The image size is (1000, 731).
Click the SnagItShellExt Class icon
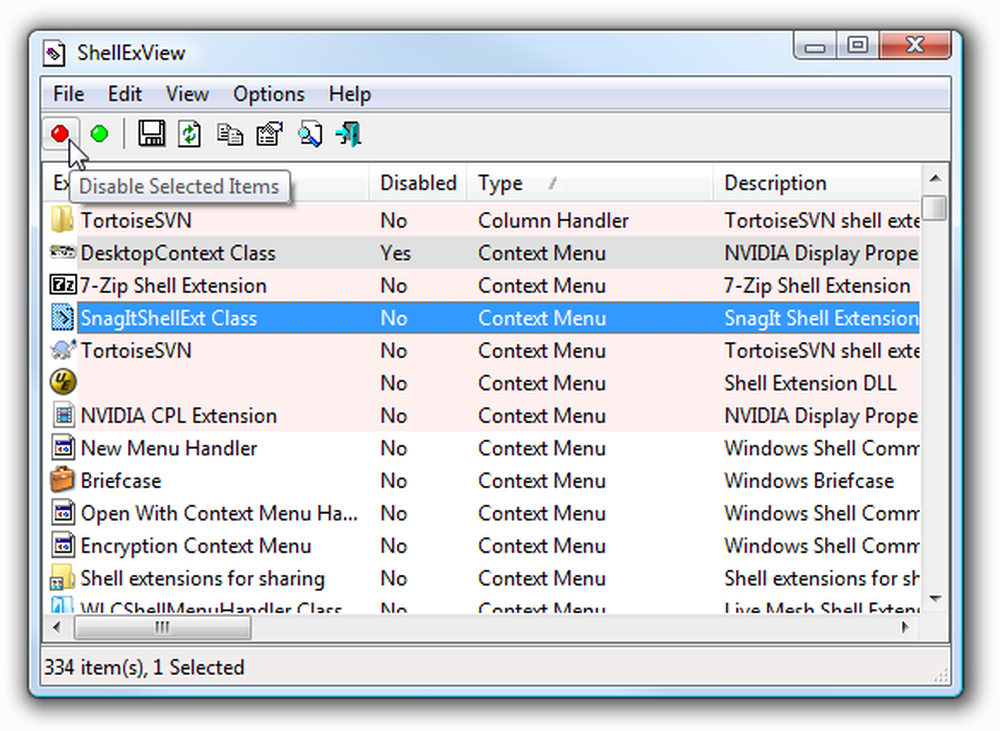[x=62, y=318]
